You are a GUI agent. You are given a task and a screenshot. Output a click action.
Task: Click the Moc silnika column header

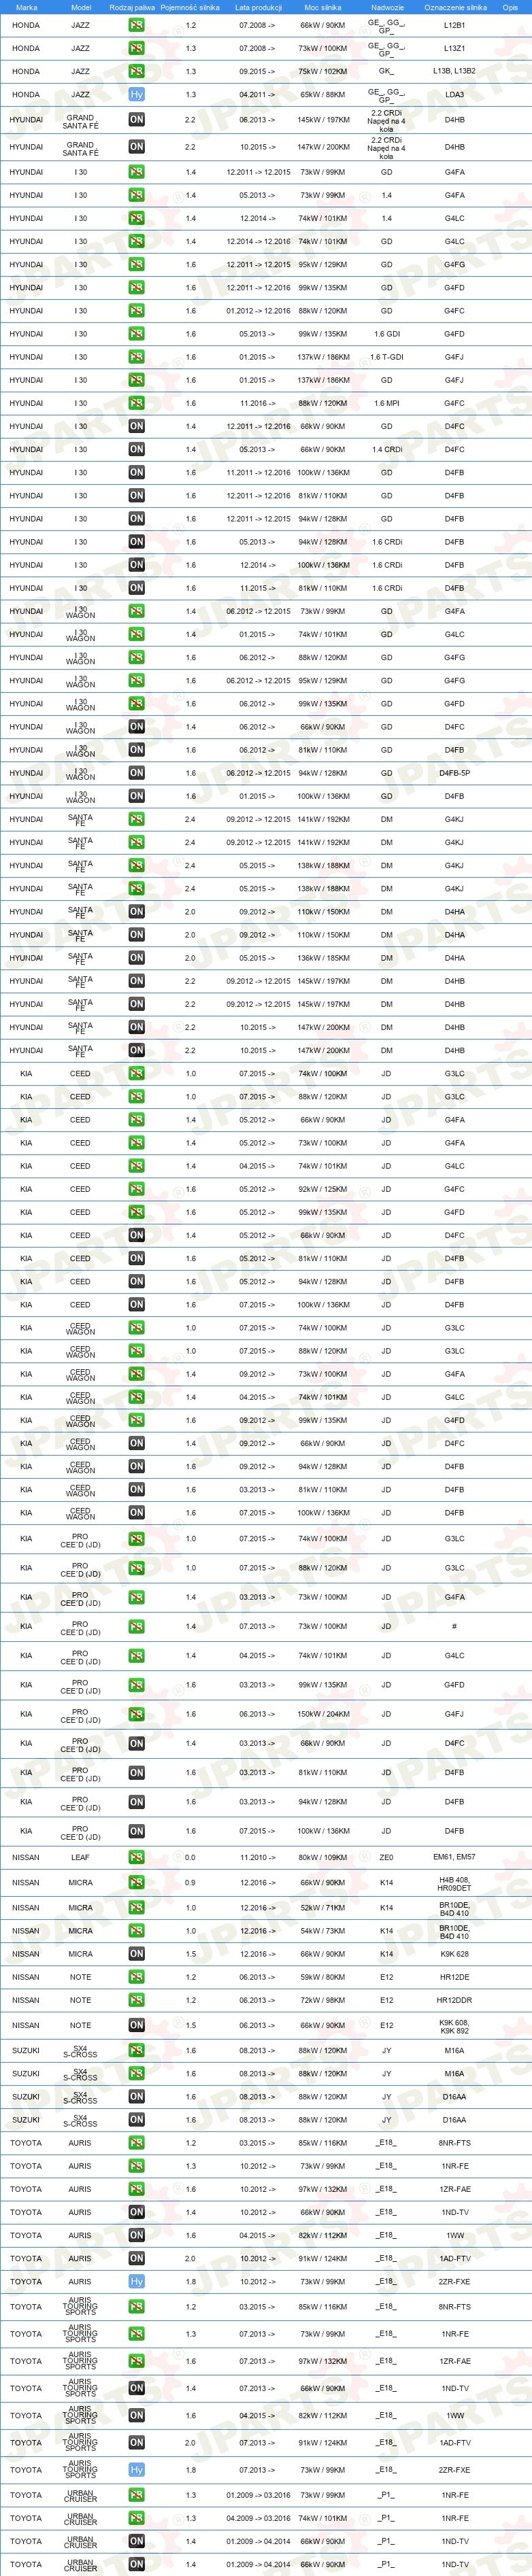point(323,7)
